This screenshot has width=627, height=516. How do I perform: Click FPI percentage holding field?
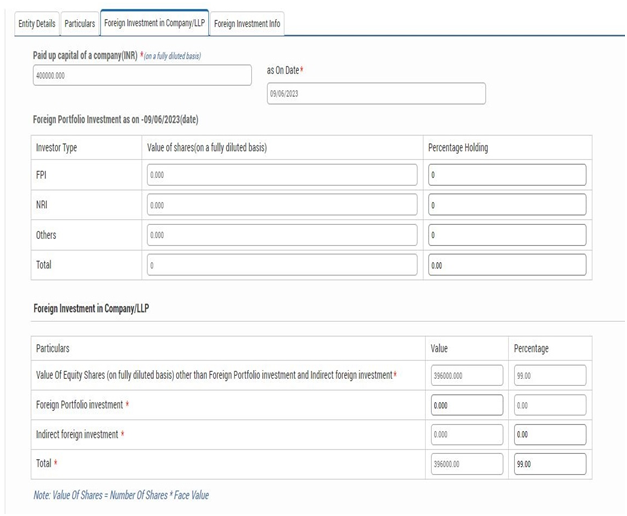click(x=506, y=175)
